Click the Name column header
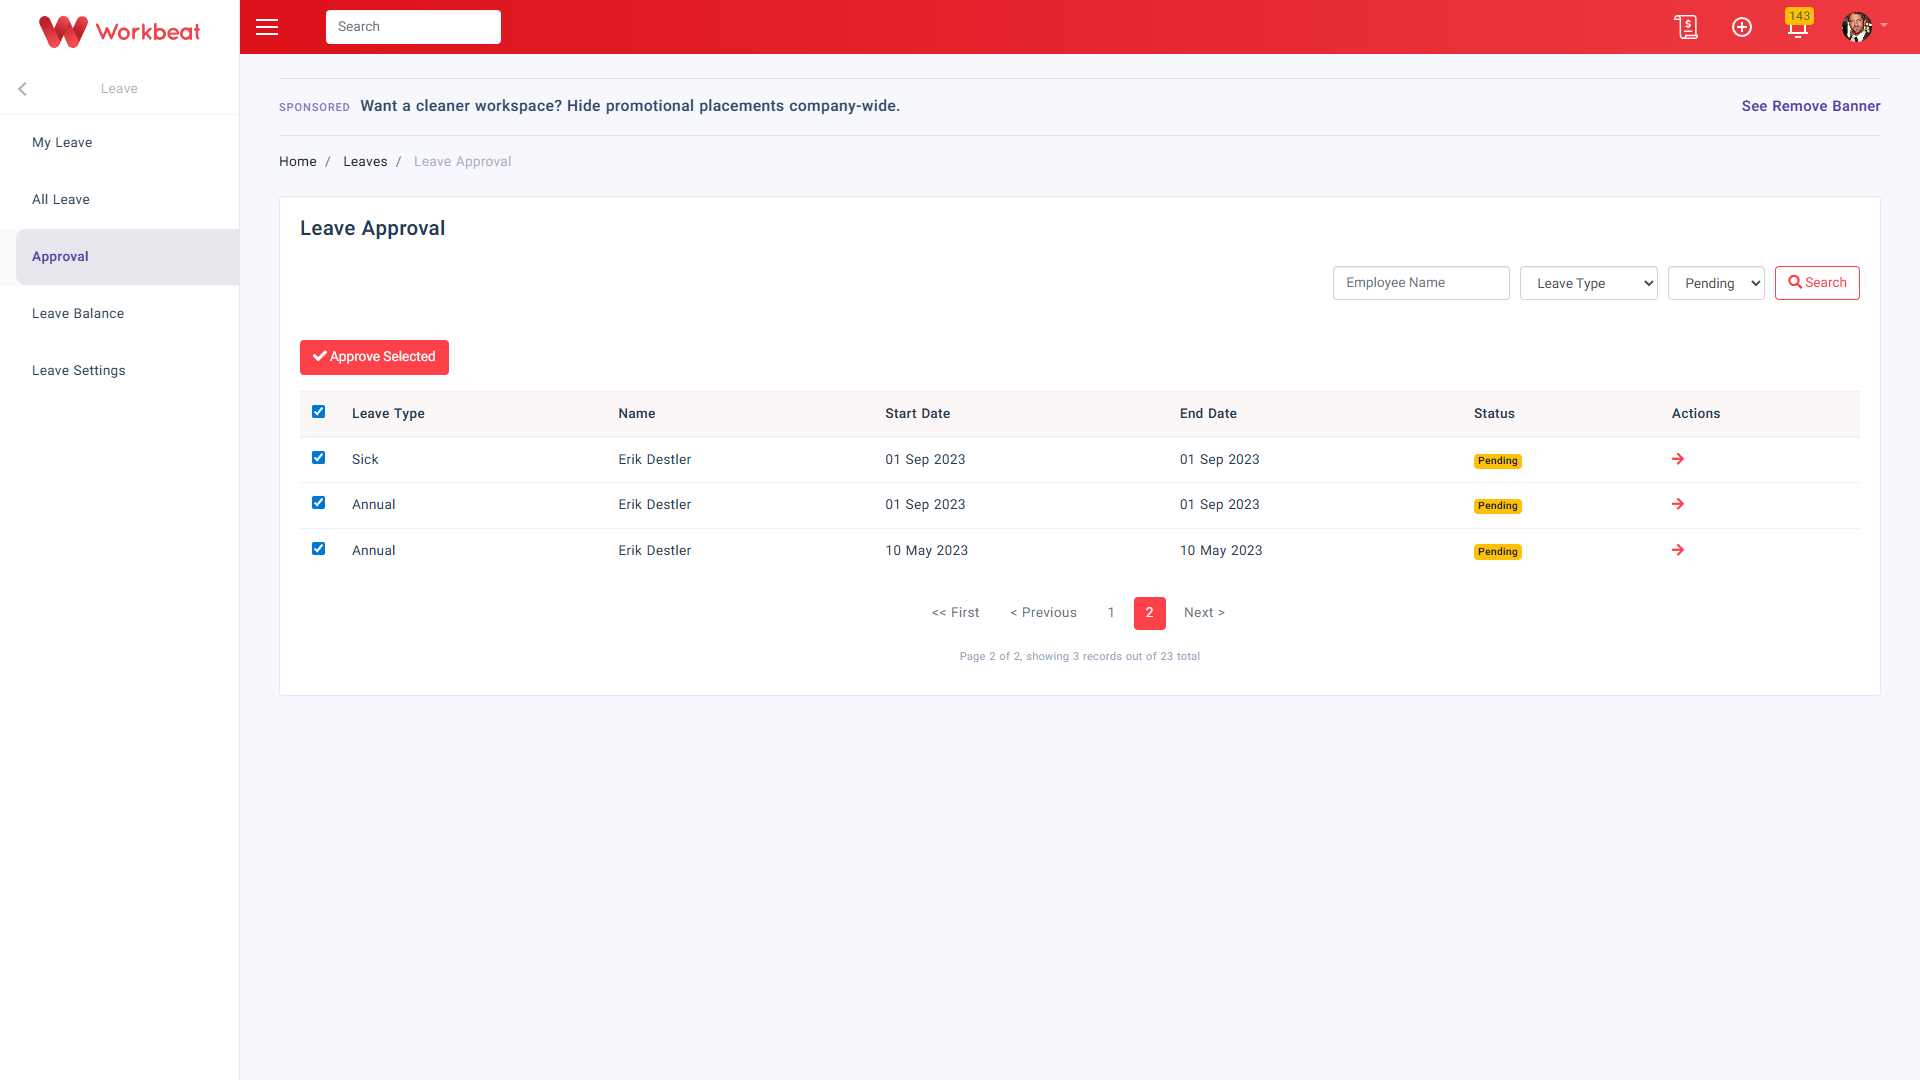 637,414
